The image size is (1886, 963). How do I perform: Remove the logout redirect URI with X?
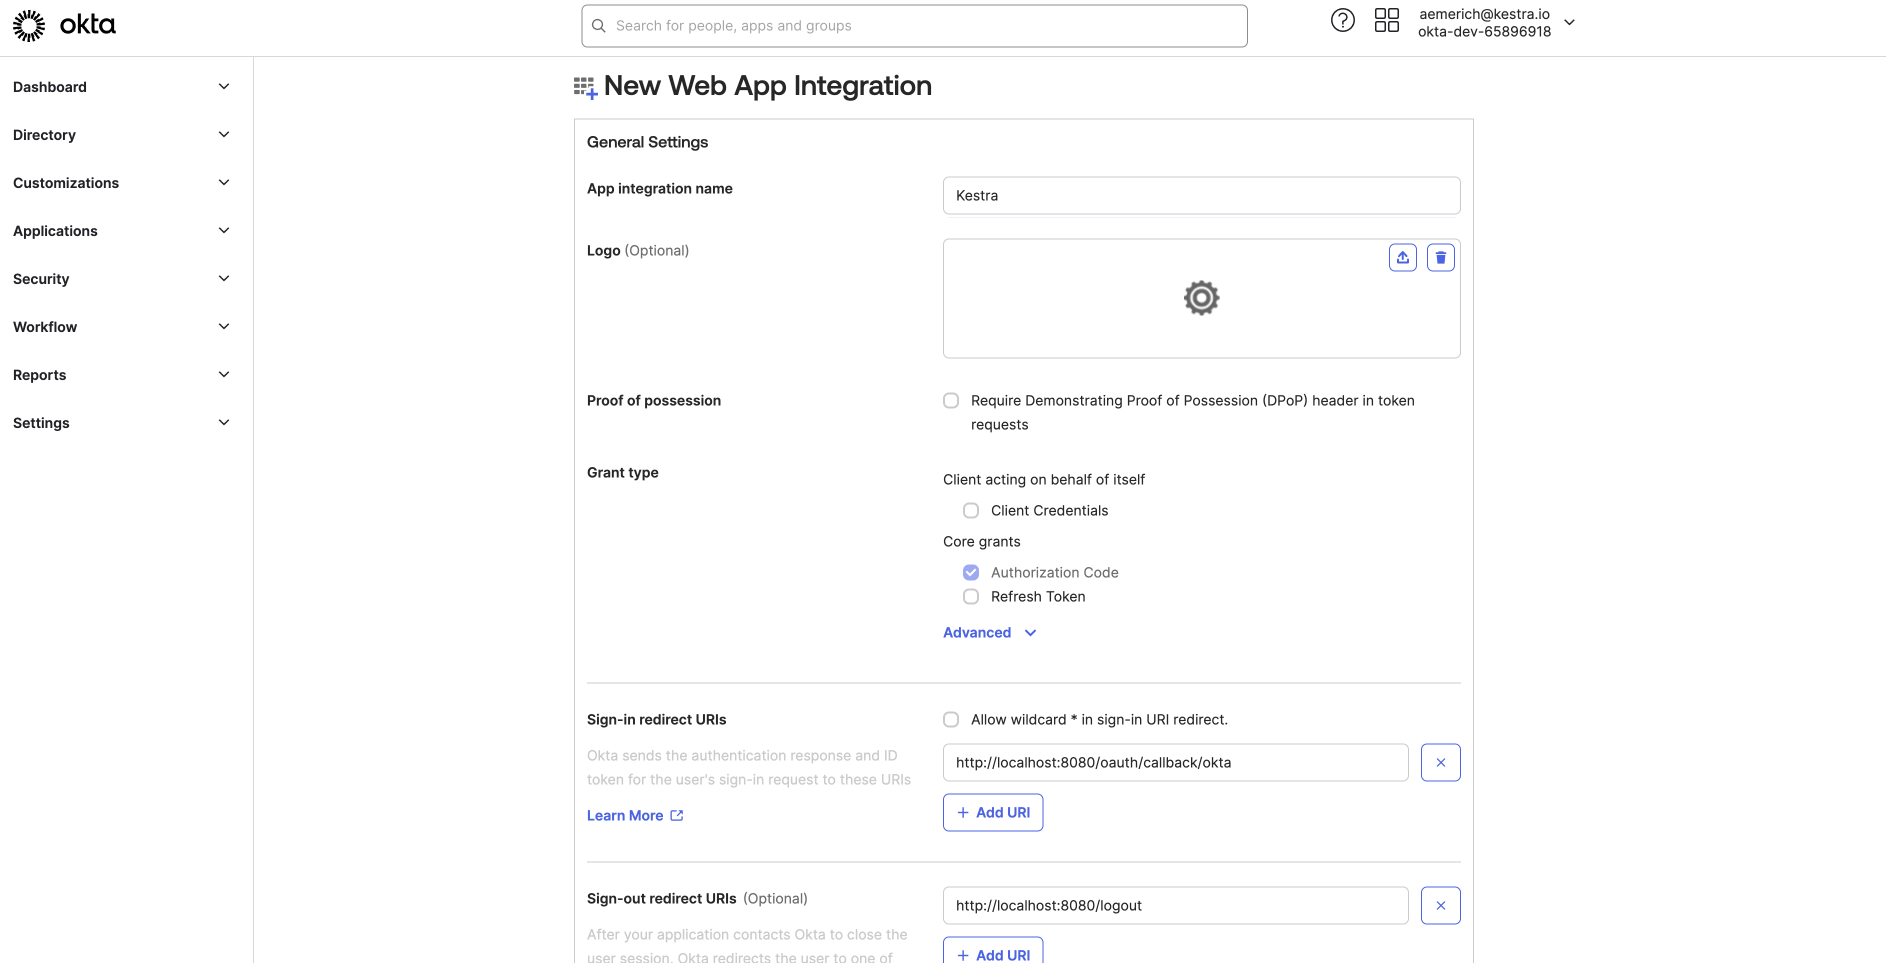[x=1440, y=906]
